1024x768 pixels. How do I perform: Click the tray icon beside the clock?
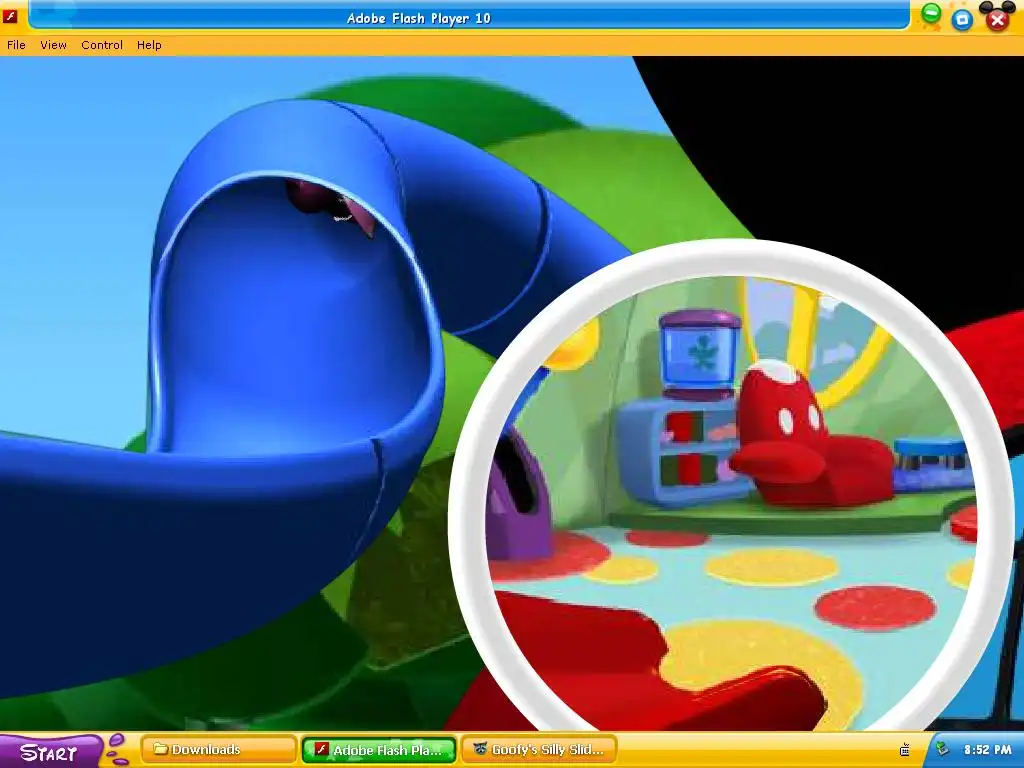(x=942, y=749)
